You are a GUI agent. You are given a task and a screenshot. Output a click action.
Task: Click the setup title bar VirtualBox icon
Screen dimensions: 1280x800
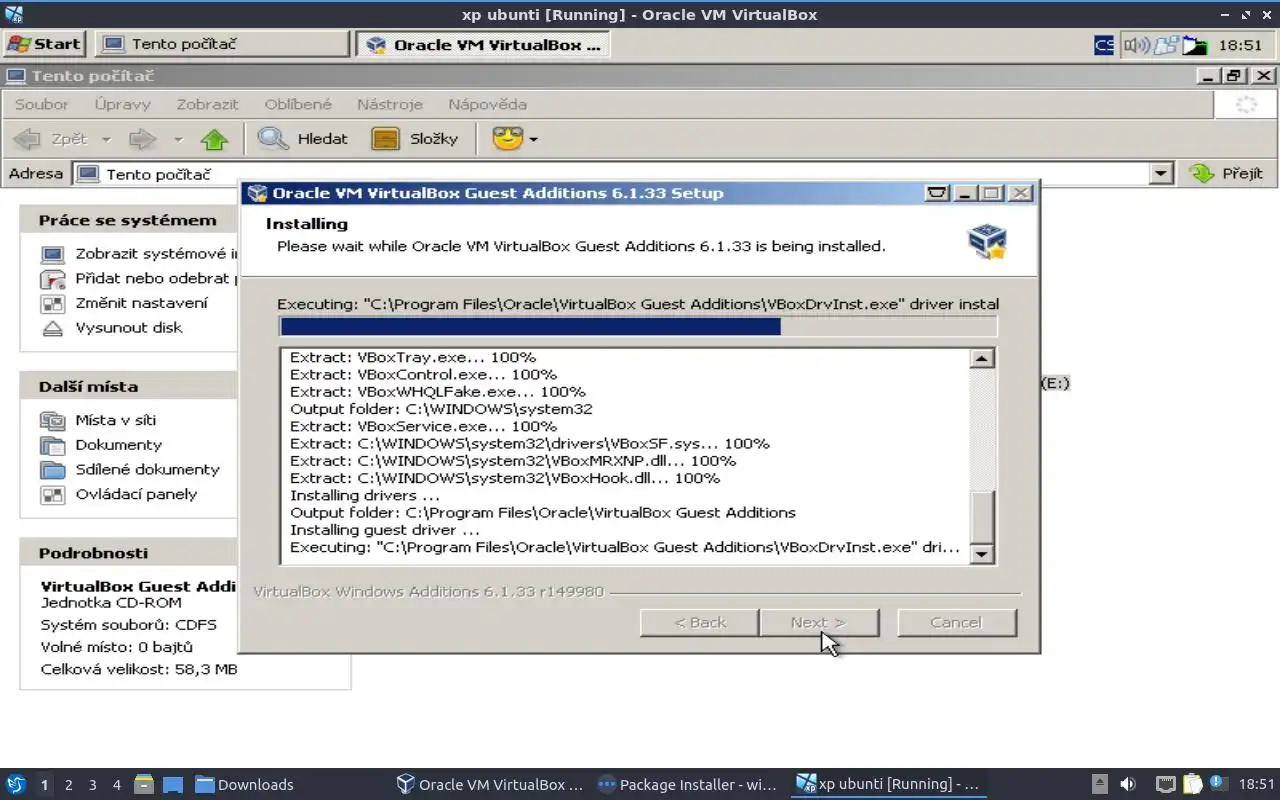point(258,193)
